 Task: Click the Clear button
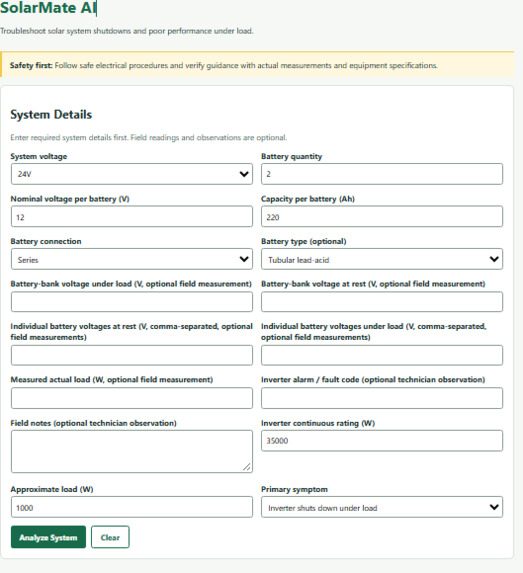pos(110,537)
